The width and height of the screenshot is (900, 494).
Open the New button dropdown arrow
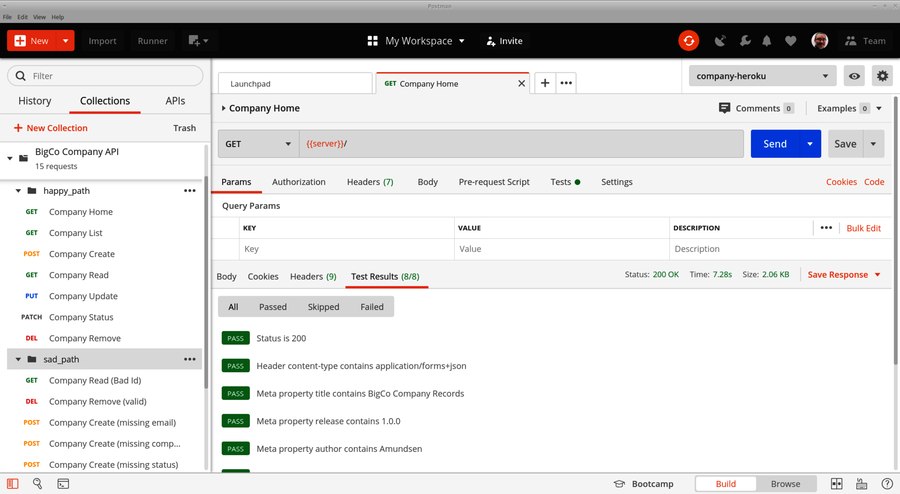coord(65,41)
